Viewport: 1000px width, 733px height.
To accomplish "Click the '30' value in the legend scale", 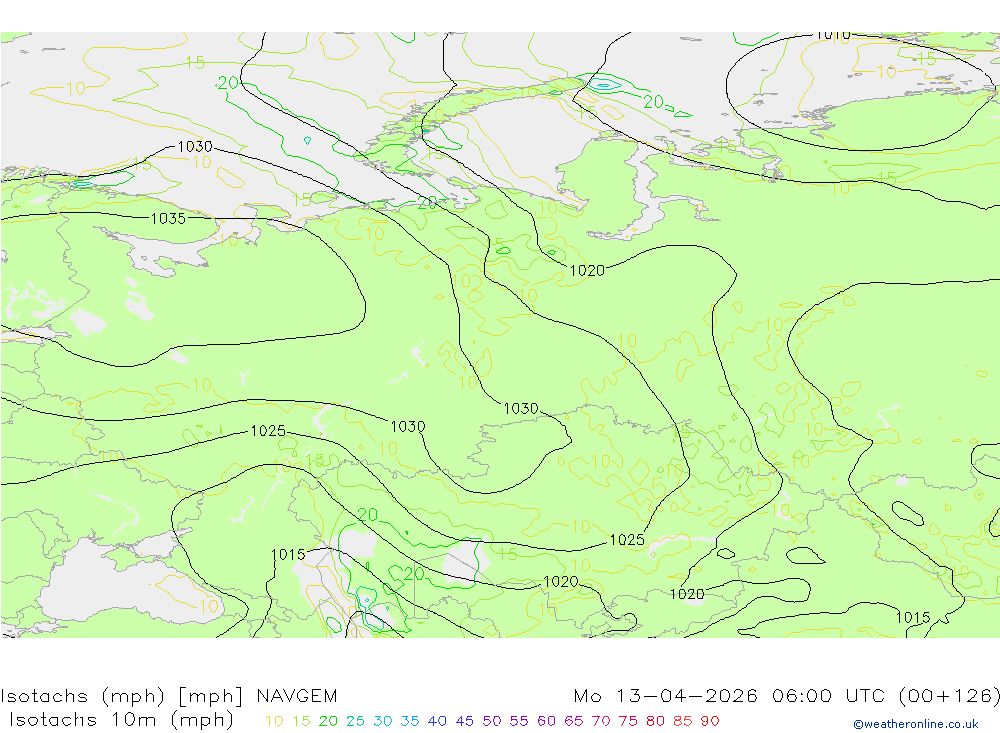I will pyautogui.click(x=383, y=721).
